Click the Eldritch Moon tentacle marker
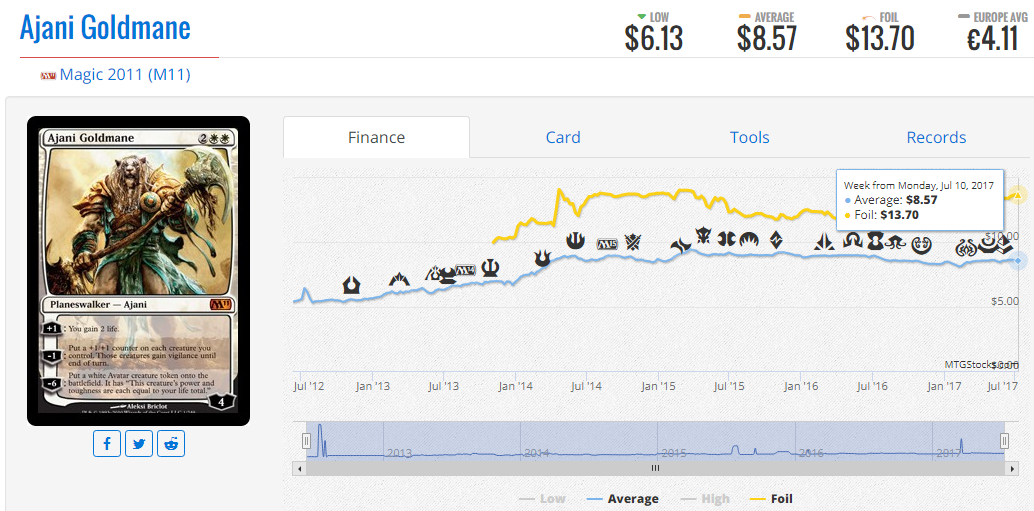Viewport: 1034px width, 511px height. [896, 242]
